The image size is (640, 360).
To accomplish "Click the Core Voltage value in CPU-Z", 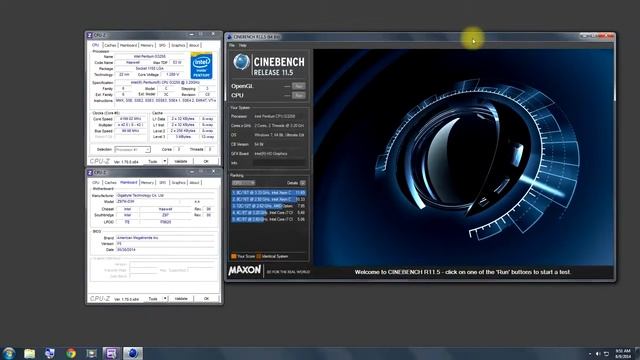I will 171,75.
